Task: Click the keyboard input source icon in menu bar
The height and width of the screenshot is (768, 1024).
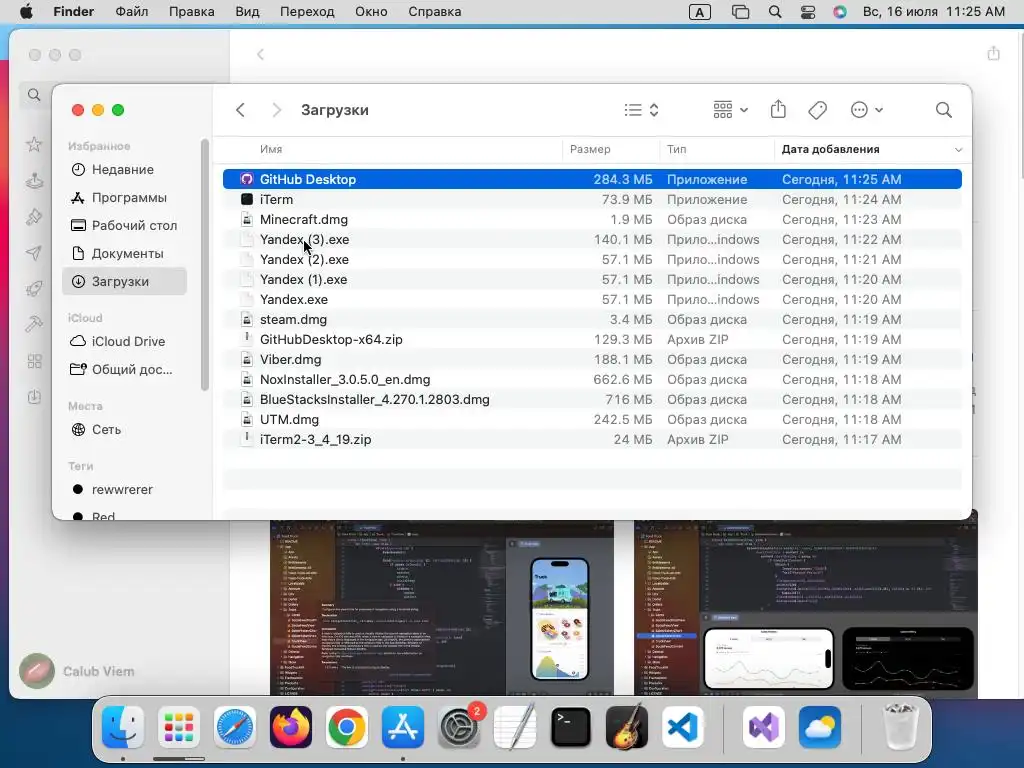Action: pyautogui.click(x=699, y=12)
